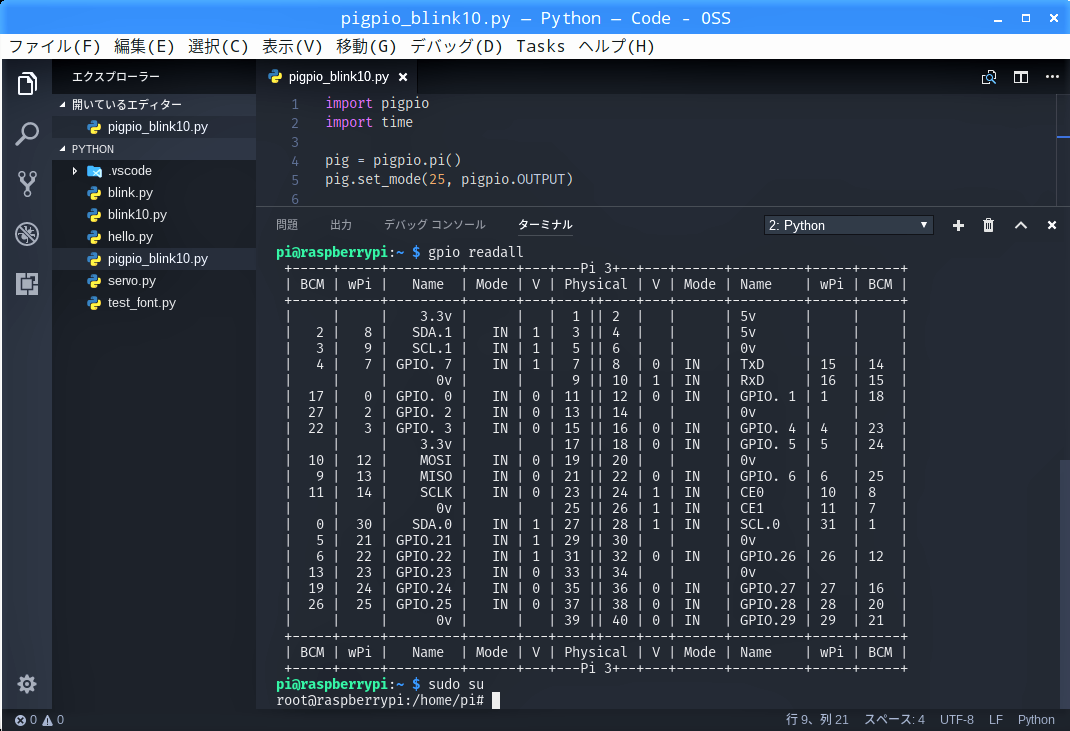1070x731 pixels.
Task: Close the pigpio_blink10.py editor tab
Action: pyautogui.click(x=403, y=77)
